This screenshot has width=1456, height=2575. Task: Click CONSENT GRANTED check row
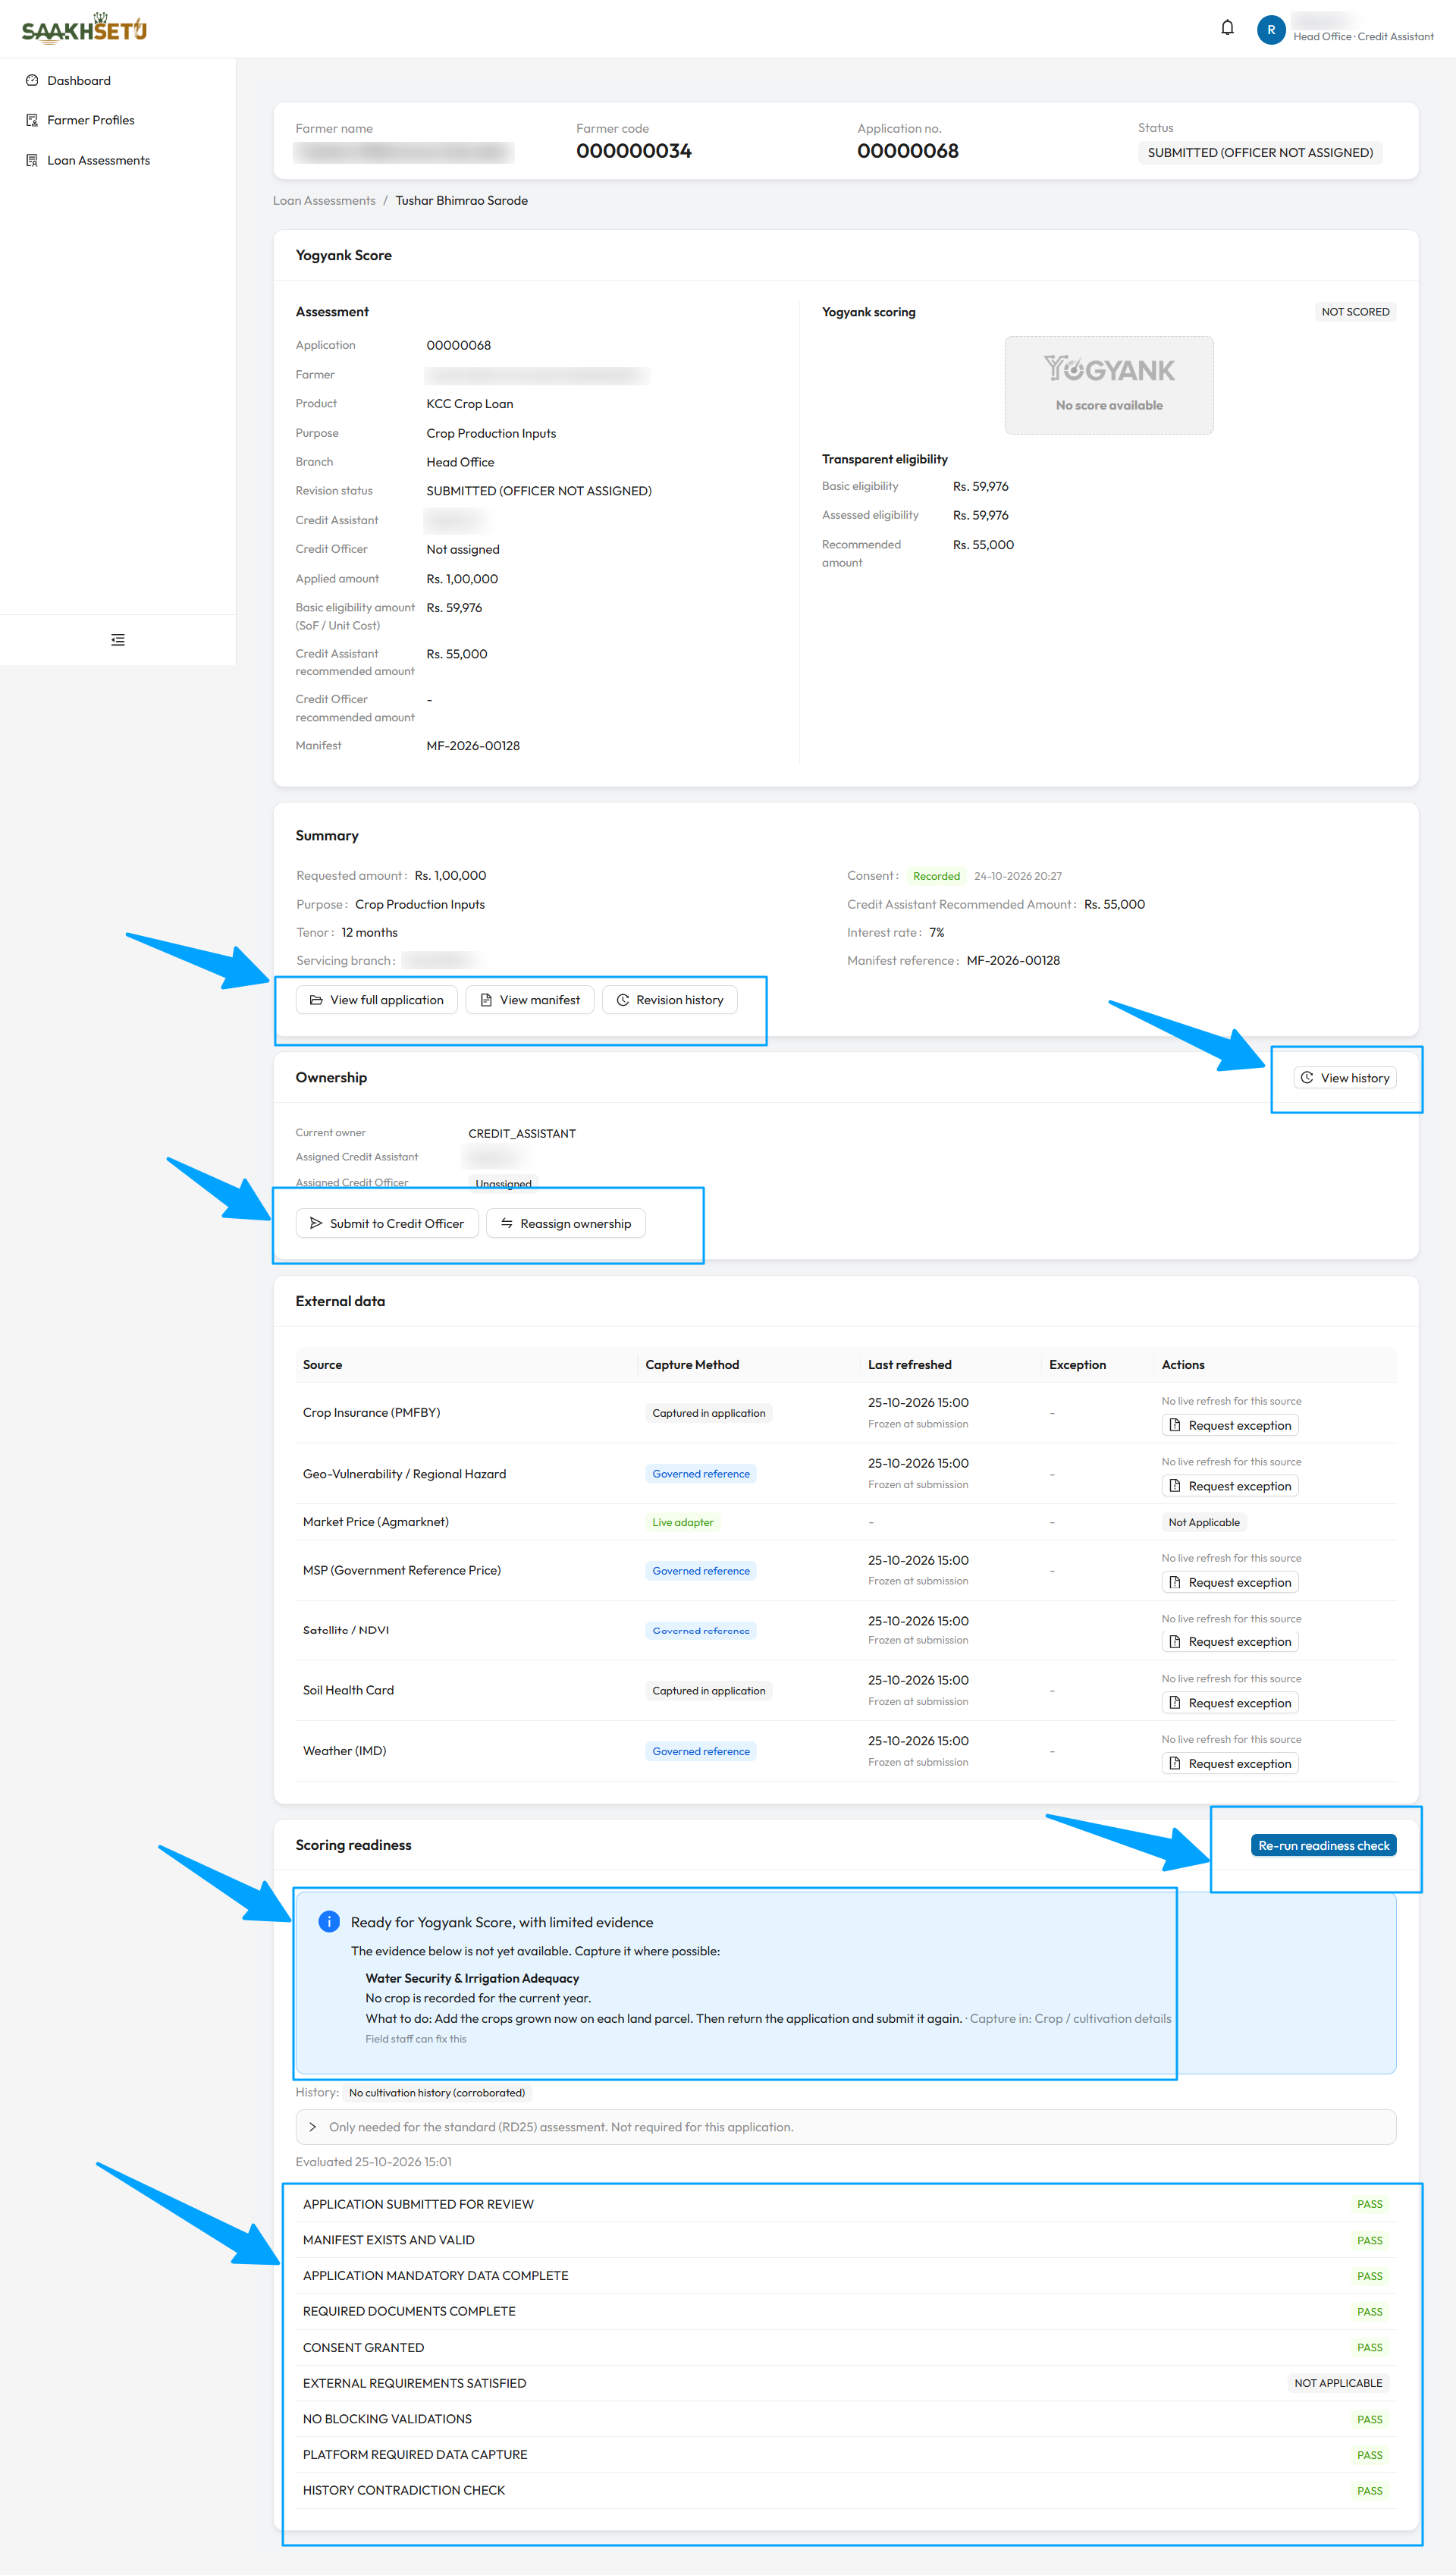pos(845,2347)
